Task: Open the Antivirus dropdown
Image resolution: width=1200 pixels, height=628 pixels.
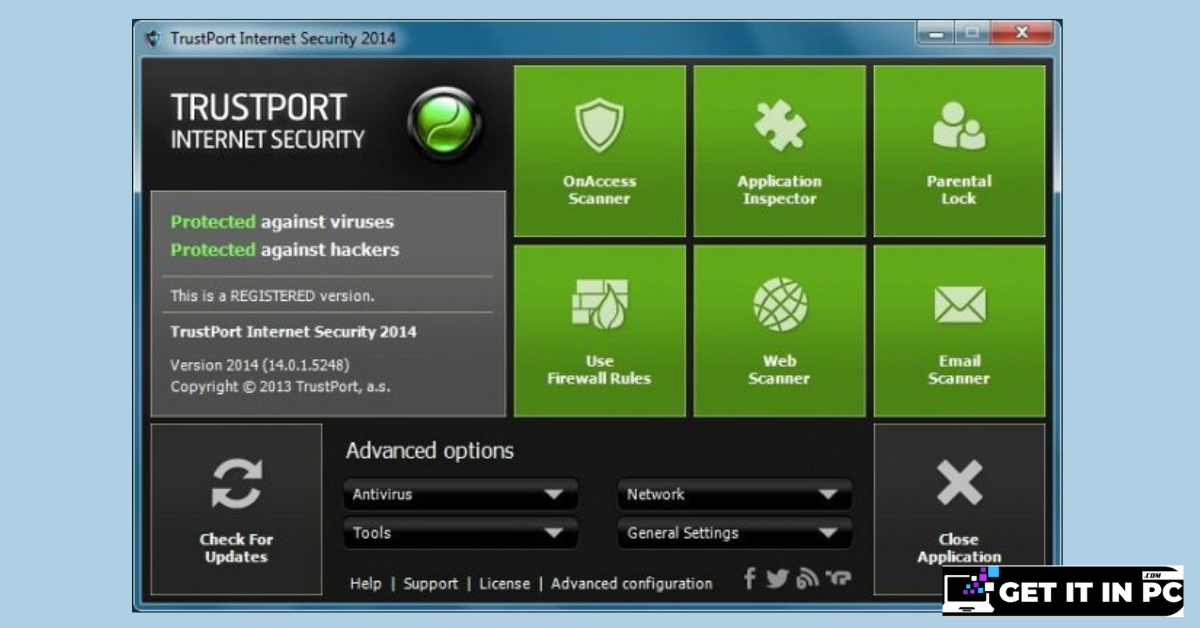Action: click(x=461, y=495)
